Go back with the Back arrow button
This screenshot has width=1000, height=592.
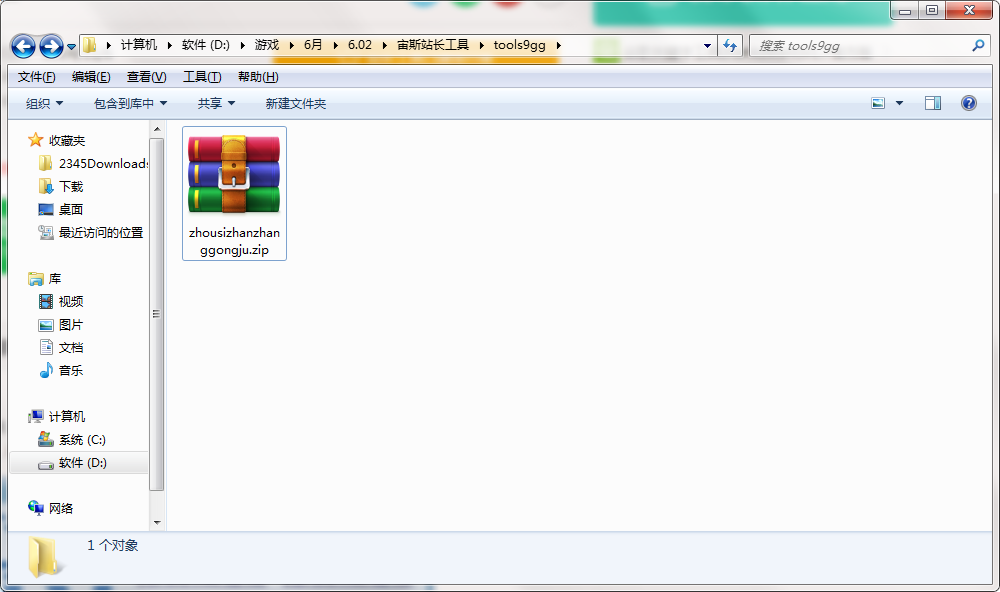click(x=24, y=46)
